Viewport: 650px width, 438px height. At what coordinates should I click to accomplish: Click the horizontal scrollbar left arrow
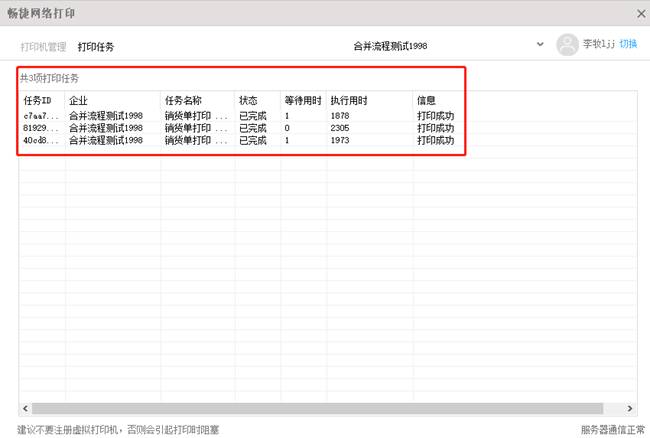pos(25,408)
